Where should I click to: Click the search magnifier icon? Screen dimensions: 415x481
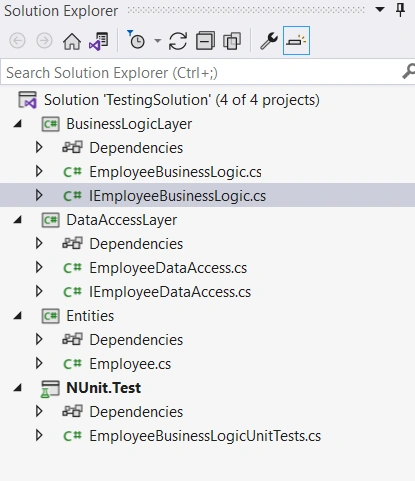[409, 71]
